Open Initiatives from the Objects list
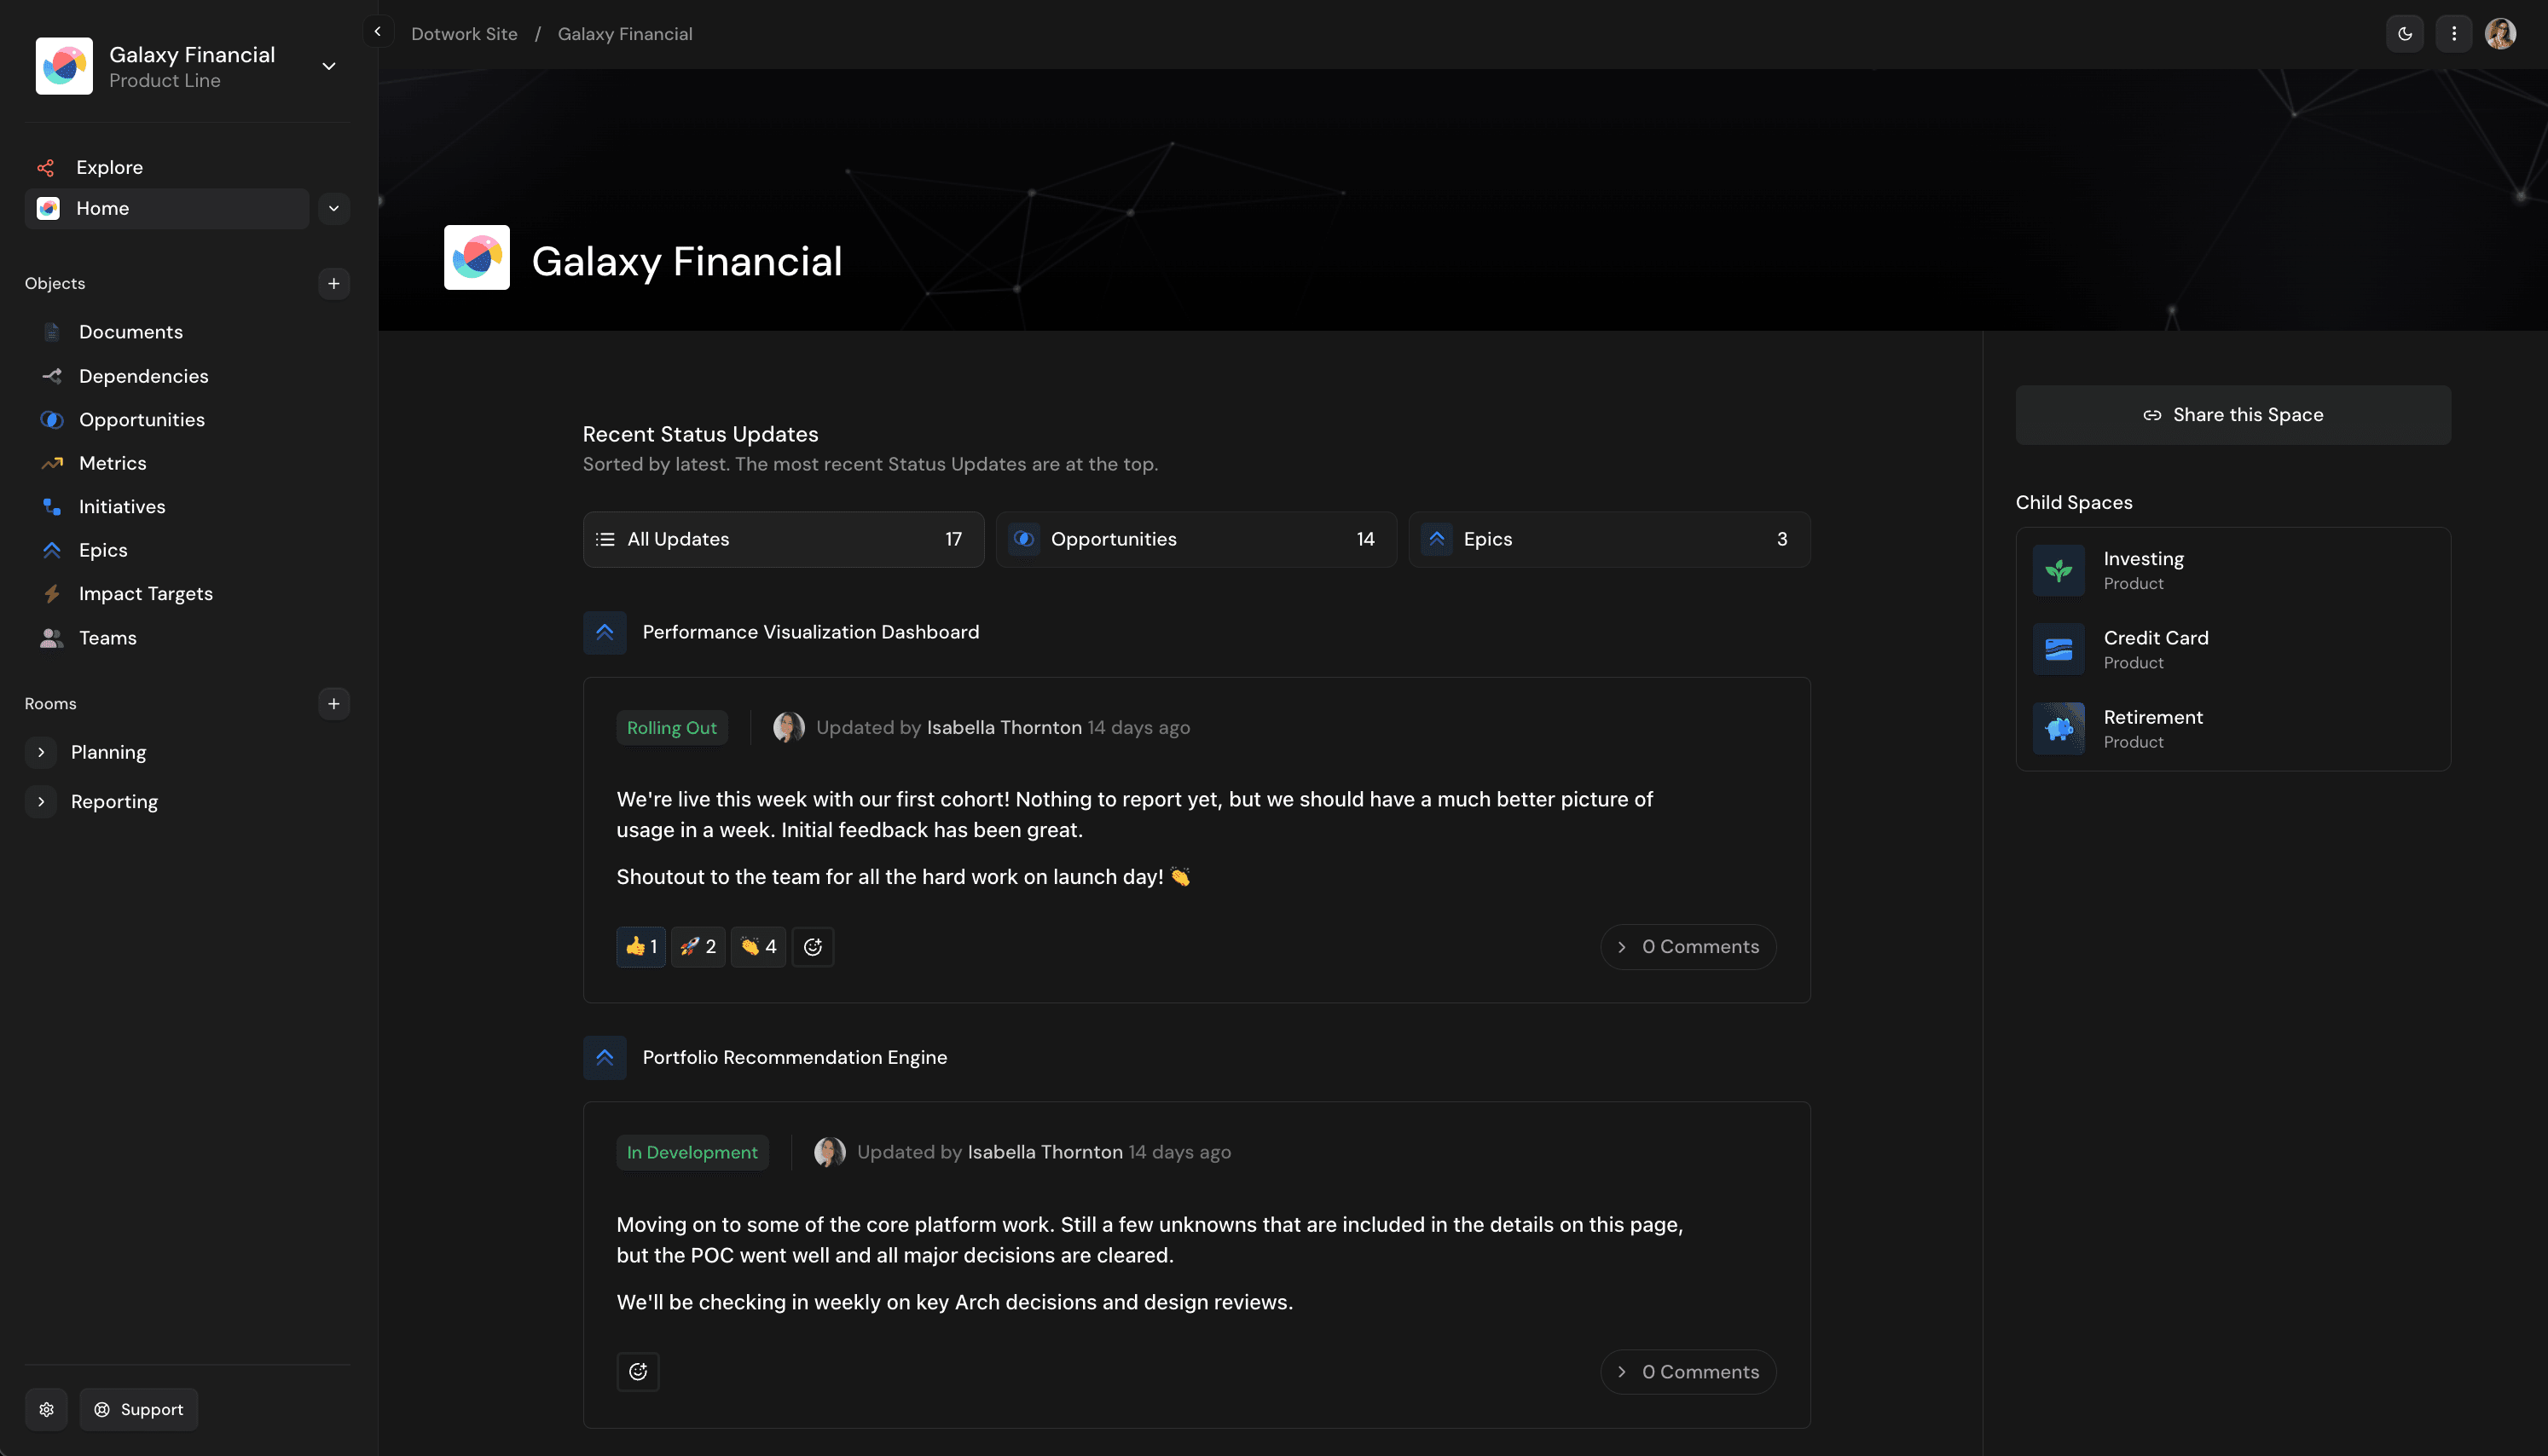 click(x=121, y=506)
